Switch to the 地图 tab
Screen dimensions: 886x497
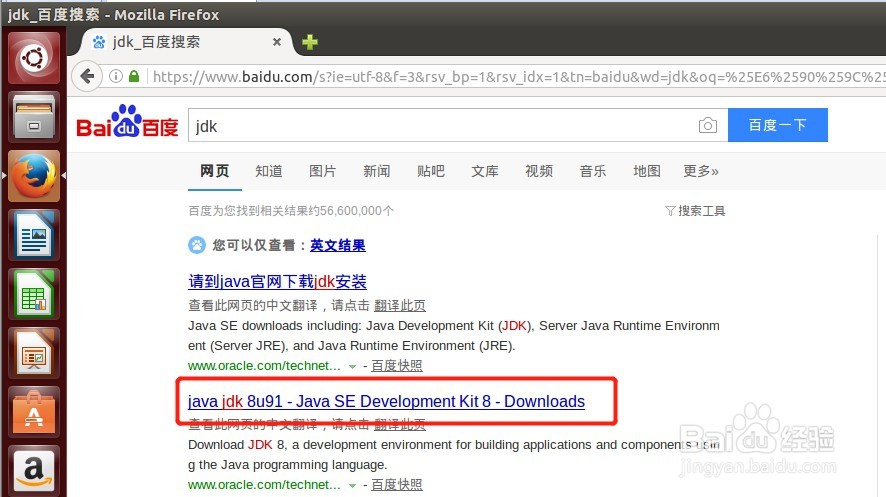point(647,171)
